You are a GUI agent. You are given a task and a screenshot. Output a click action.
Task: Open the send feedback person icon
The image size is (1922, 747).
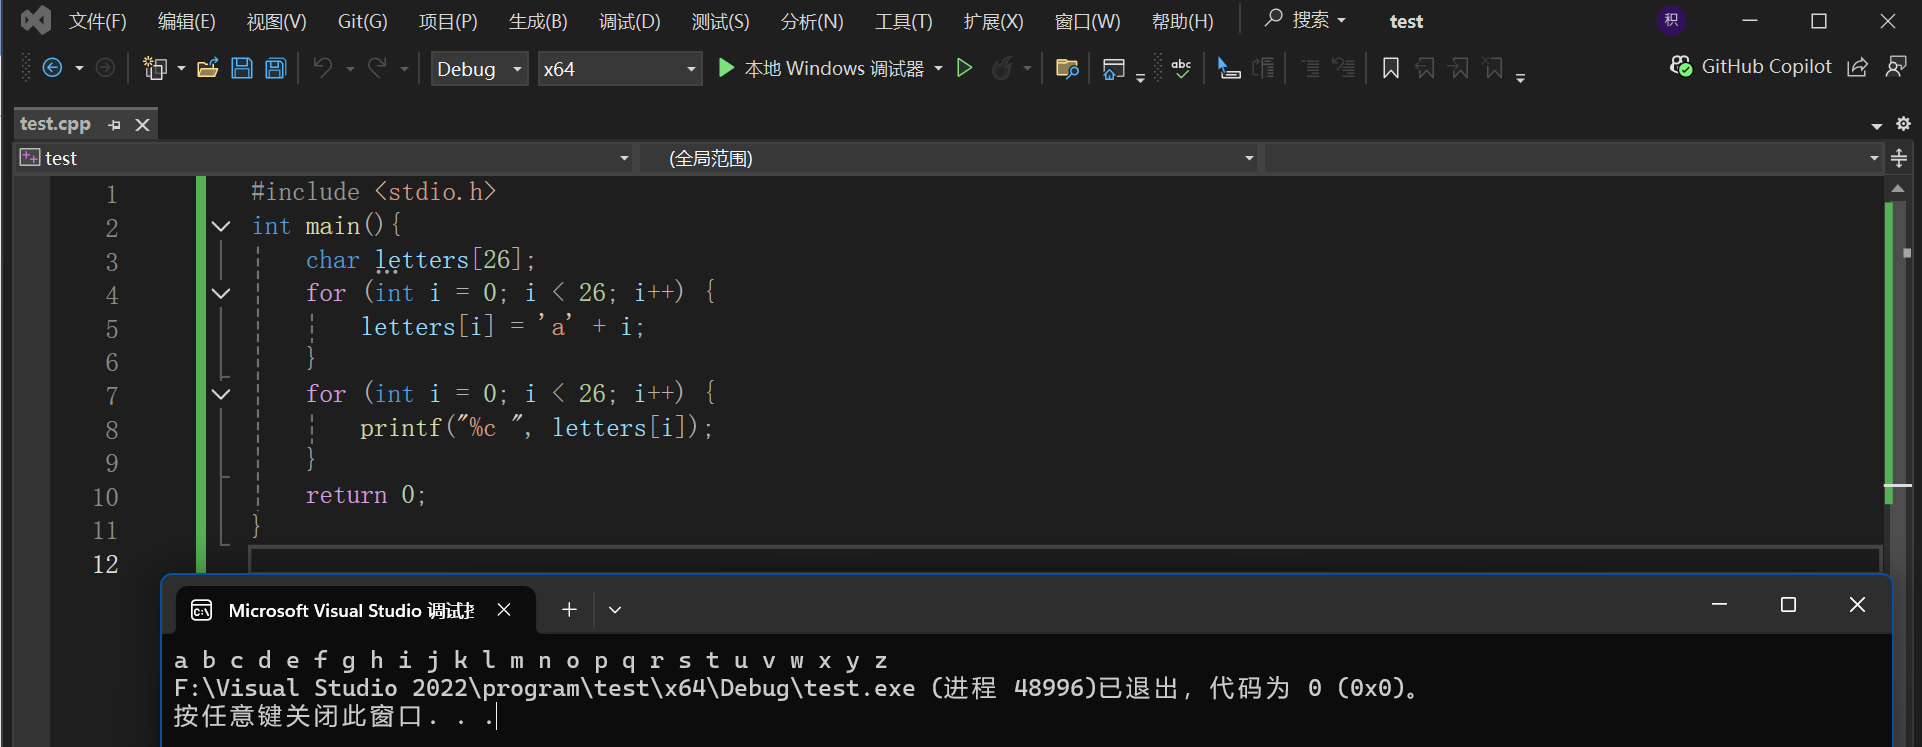1895,67
